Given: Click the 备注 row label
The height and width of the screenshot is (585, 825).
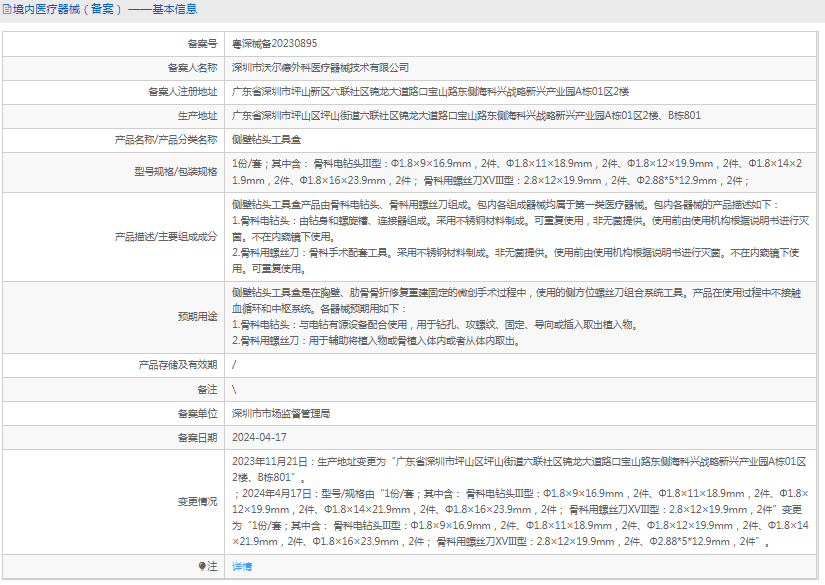Looking at the screenshot, I should point(207,389).
